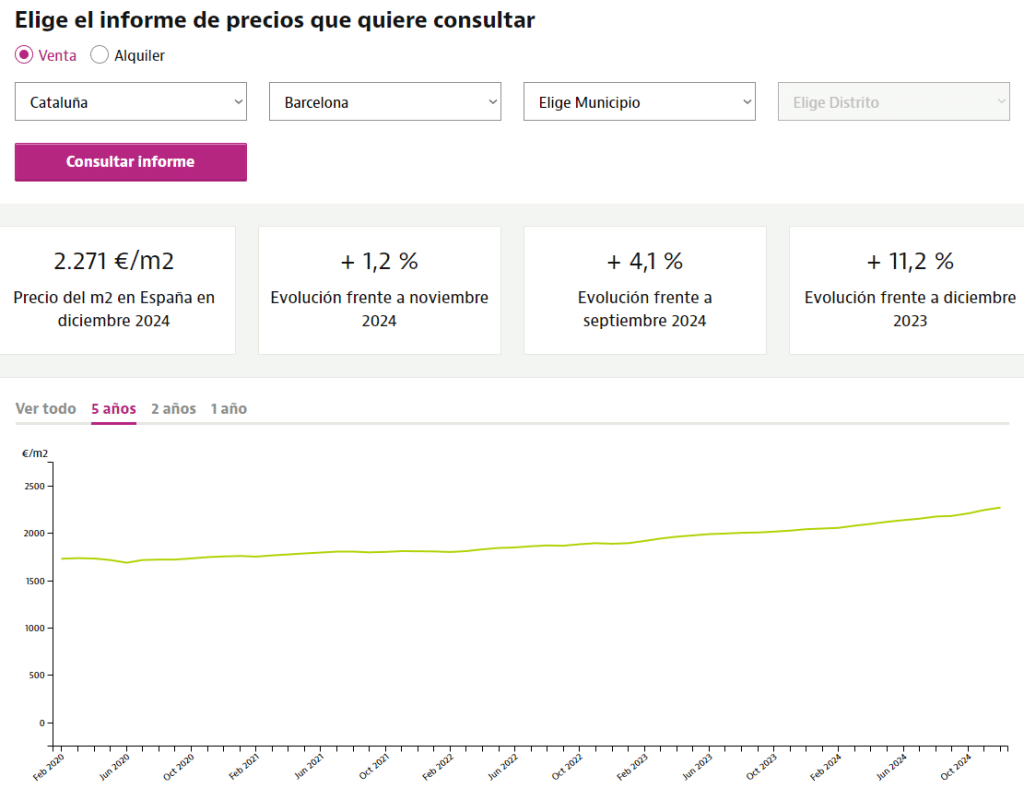Switch to the Ver todo tab
1024x788 pixels.
pyautogui.click(x=46, y=409)
